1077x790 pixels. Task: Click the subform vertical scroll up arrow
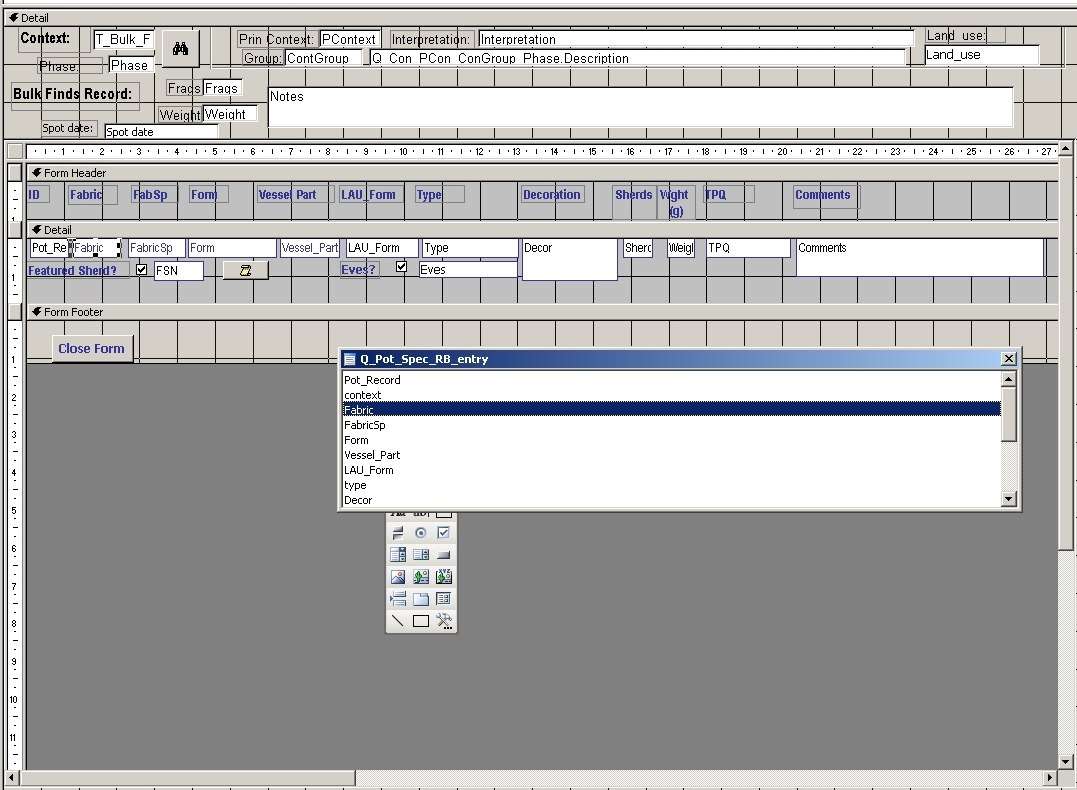pos(1065,149)
